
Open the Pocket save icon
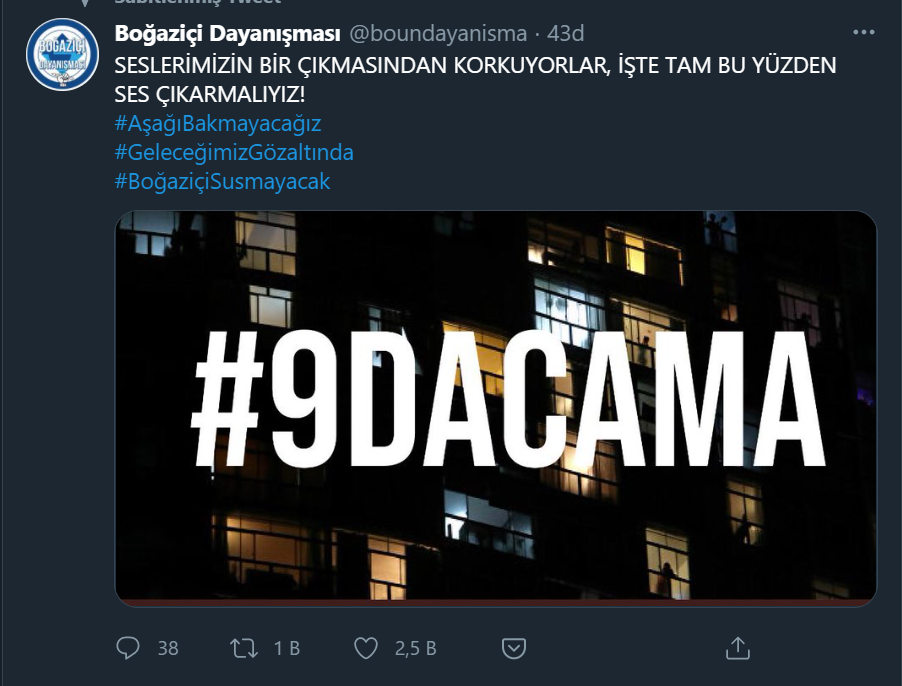click(514, 649)
